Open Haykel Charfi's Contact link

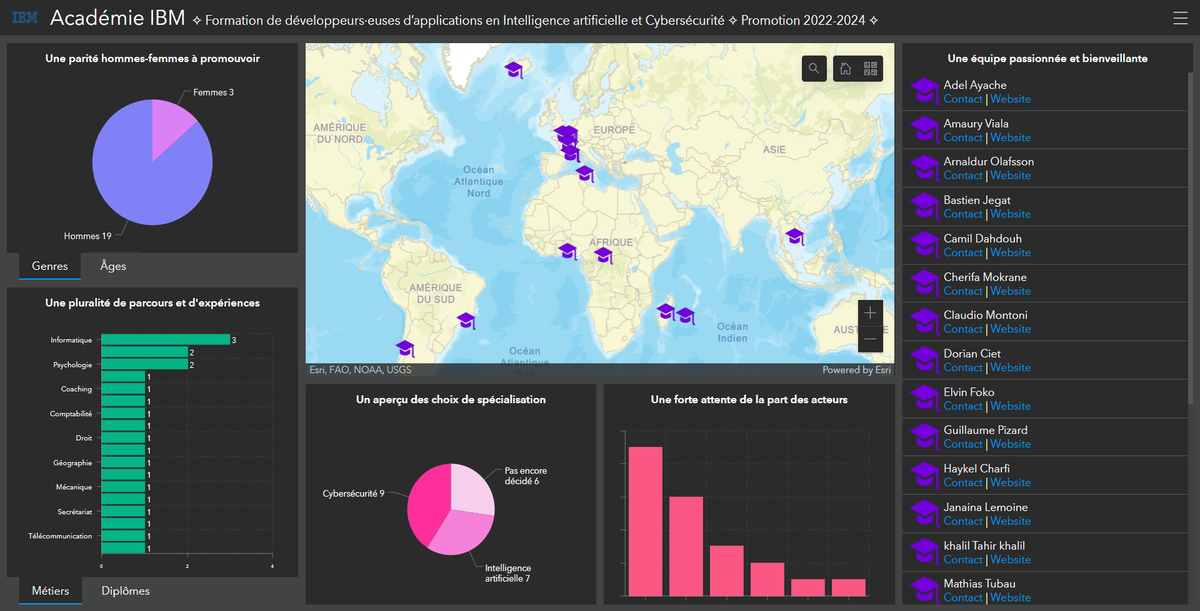click(963, 483)
